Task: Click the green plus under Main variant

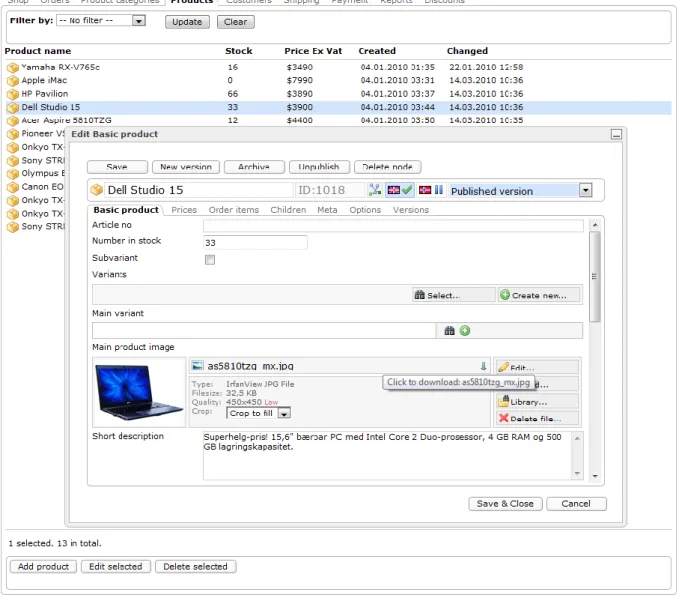Action: 465,331
